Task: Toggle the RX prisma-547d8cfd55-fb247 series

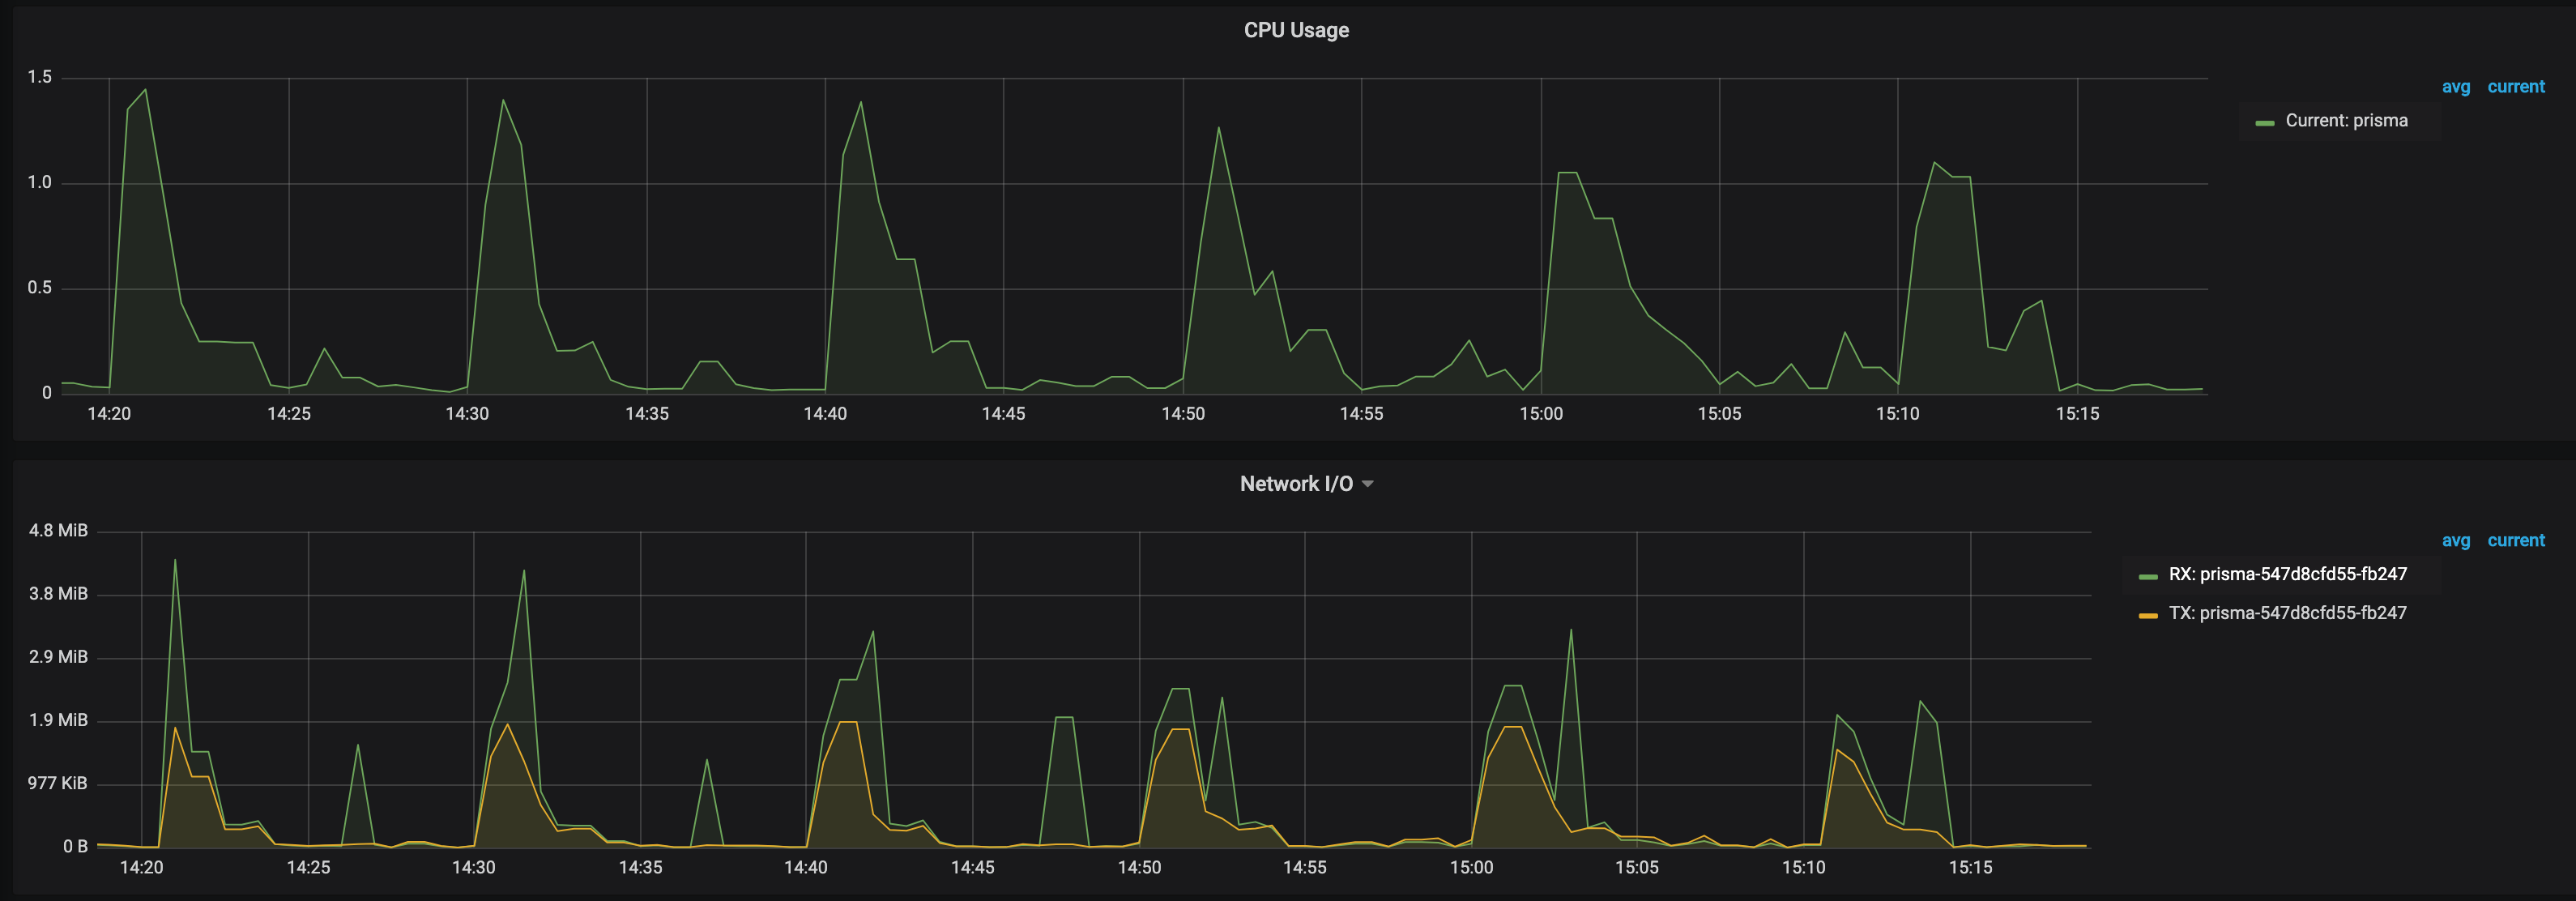Action: [2287, 575]
